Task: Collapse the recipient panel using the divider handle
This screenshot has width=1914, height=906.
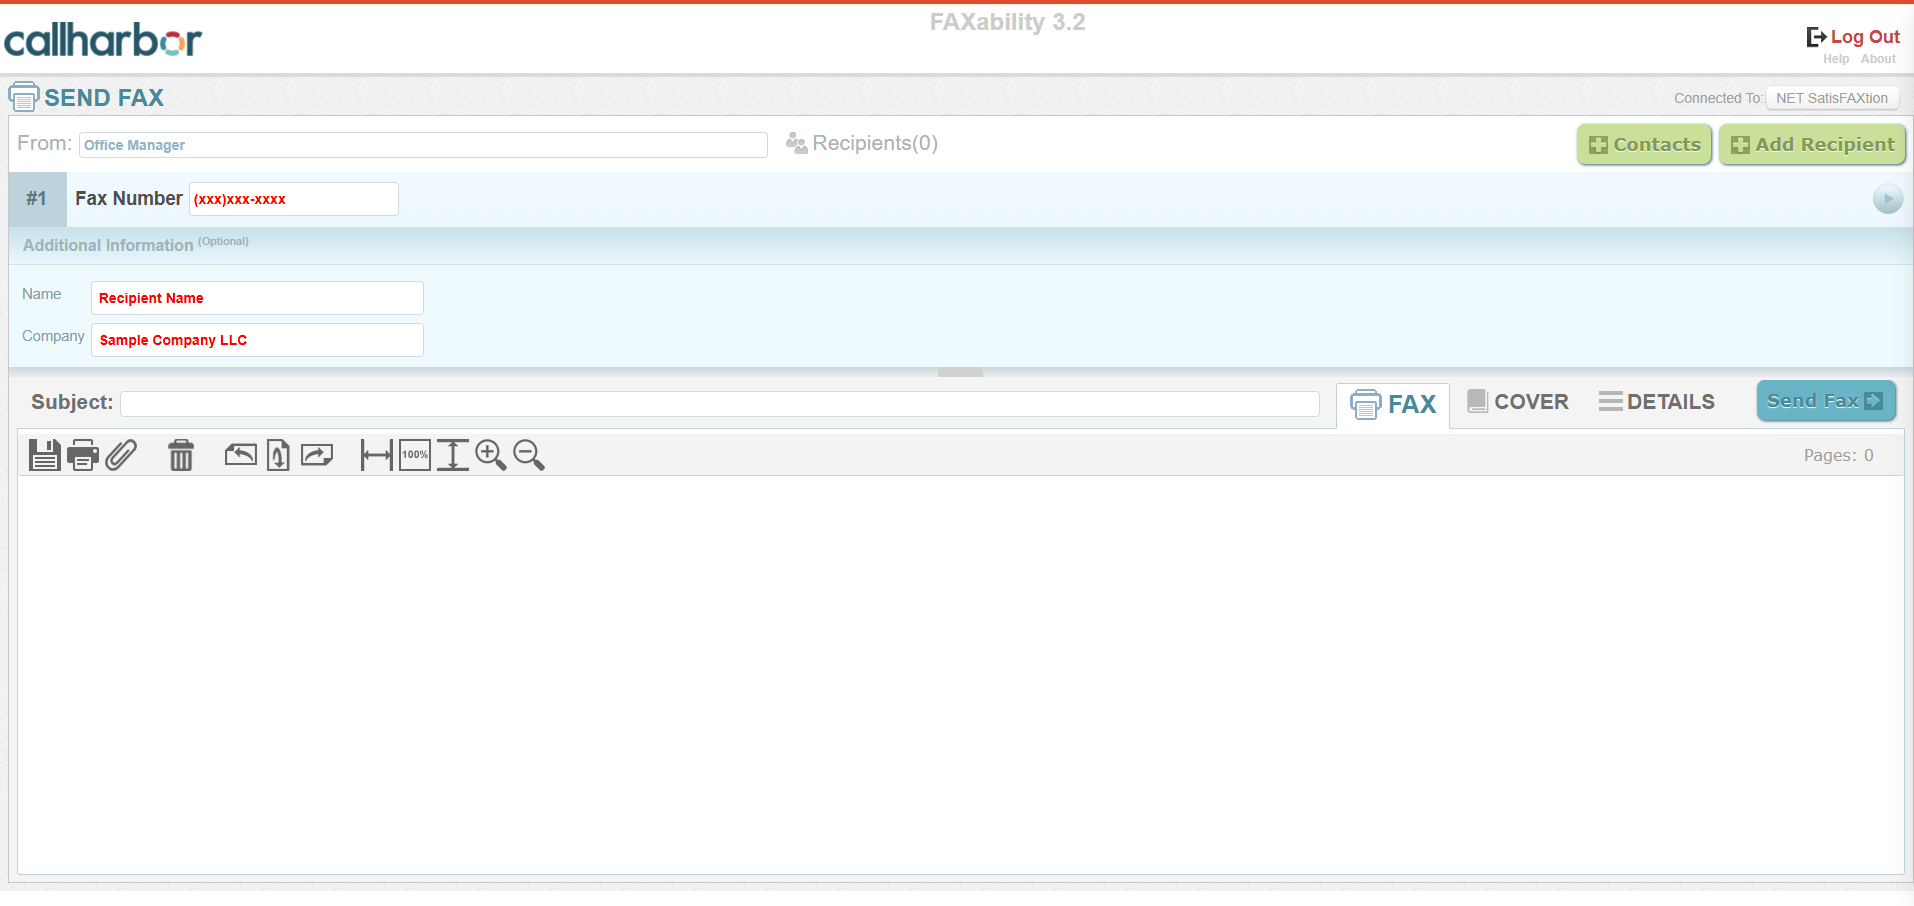Action: tap(960, 372)
